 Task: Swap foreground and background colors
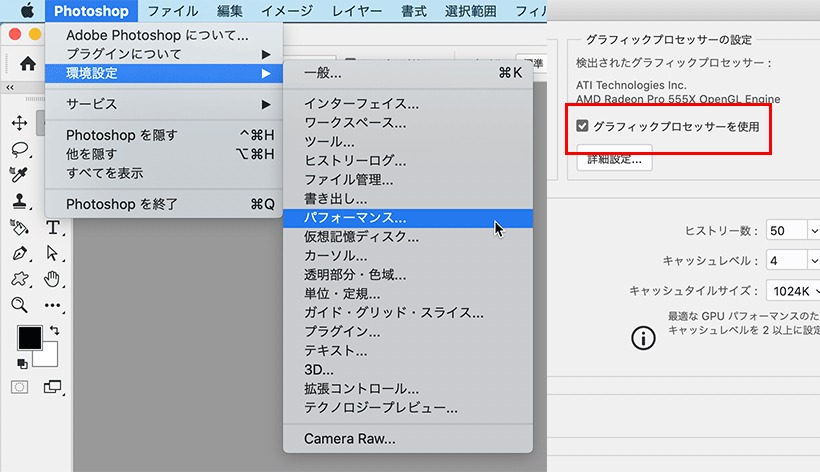pyautogui.click(x=54, y=330)
